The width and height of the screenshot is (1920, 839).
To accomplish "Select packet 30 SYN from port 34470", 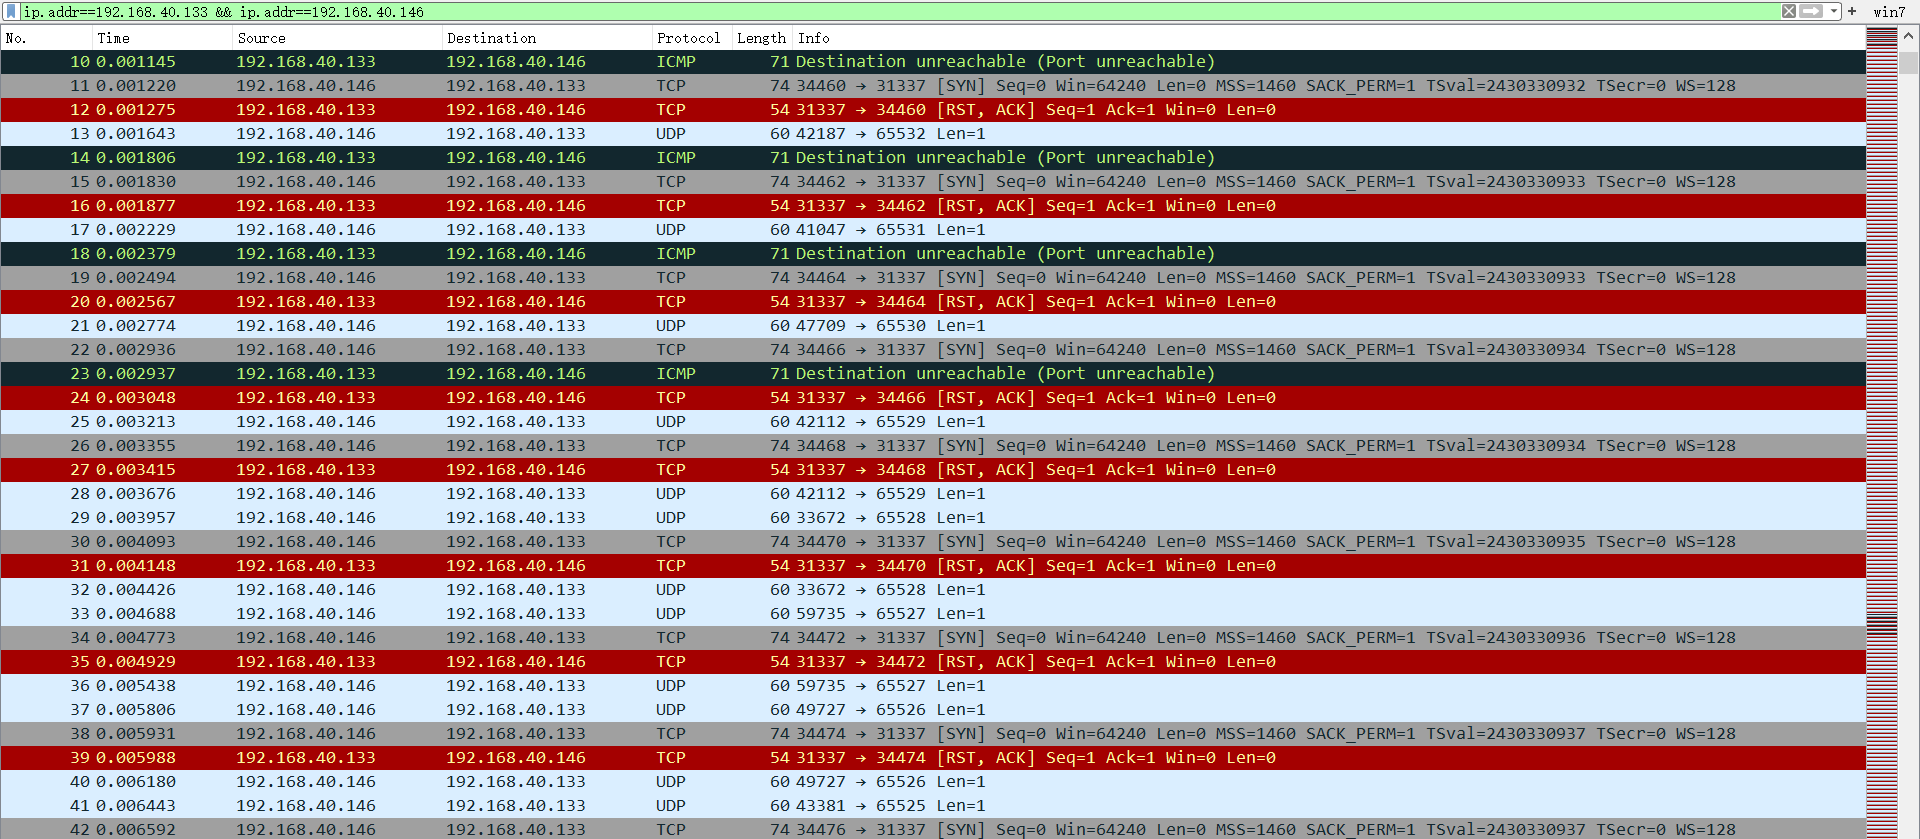I will point(933,542).
